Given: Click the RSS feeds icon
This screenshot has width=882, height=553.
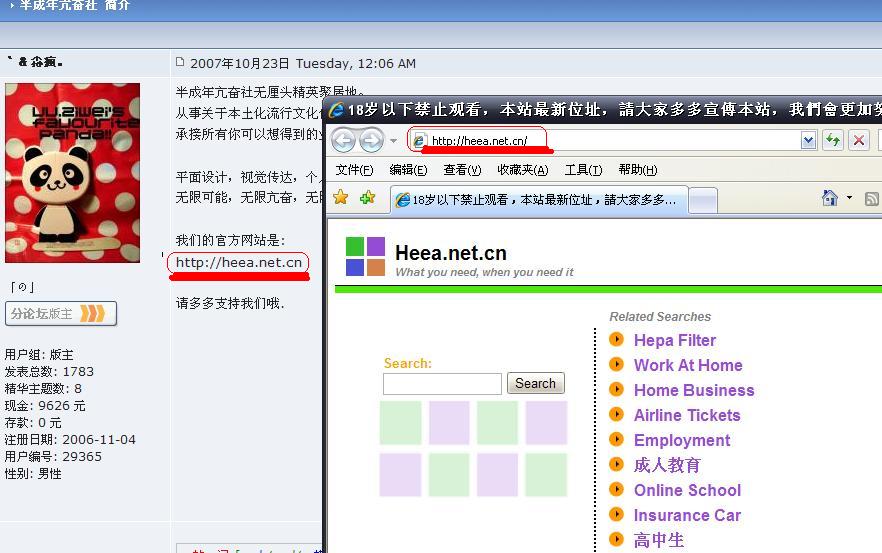Looking at the screenshot, I should coord(872,198).
